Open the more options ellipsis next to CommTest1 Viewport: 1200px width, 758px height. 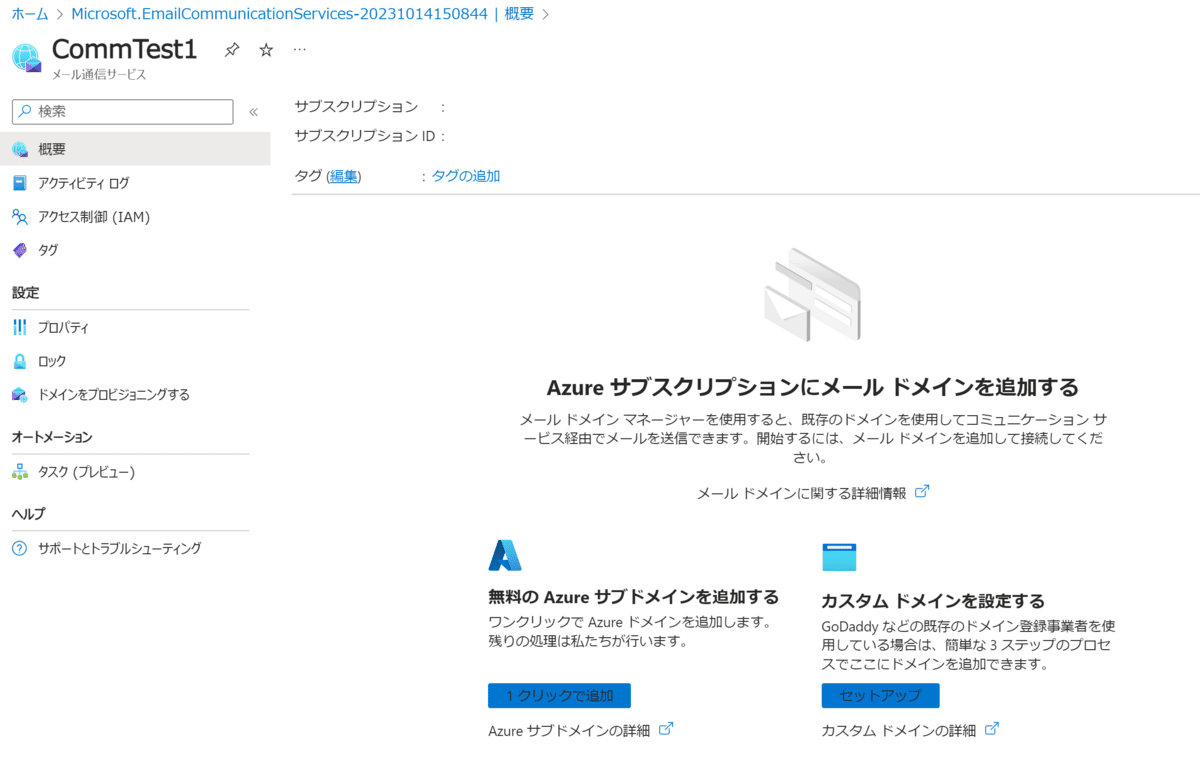point(300,49)
